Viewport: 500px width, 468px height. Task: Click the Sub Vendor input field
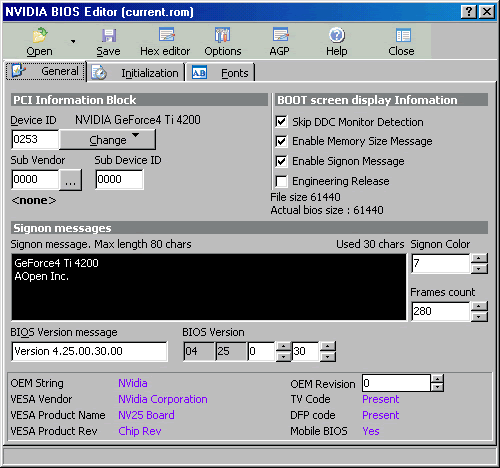click(35, 179)
